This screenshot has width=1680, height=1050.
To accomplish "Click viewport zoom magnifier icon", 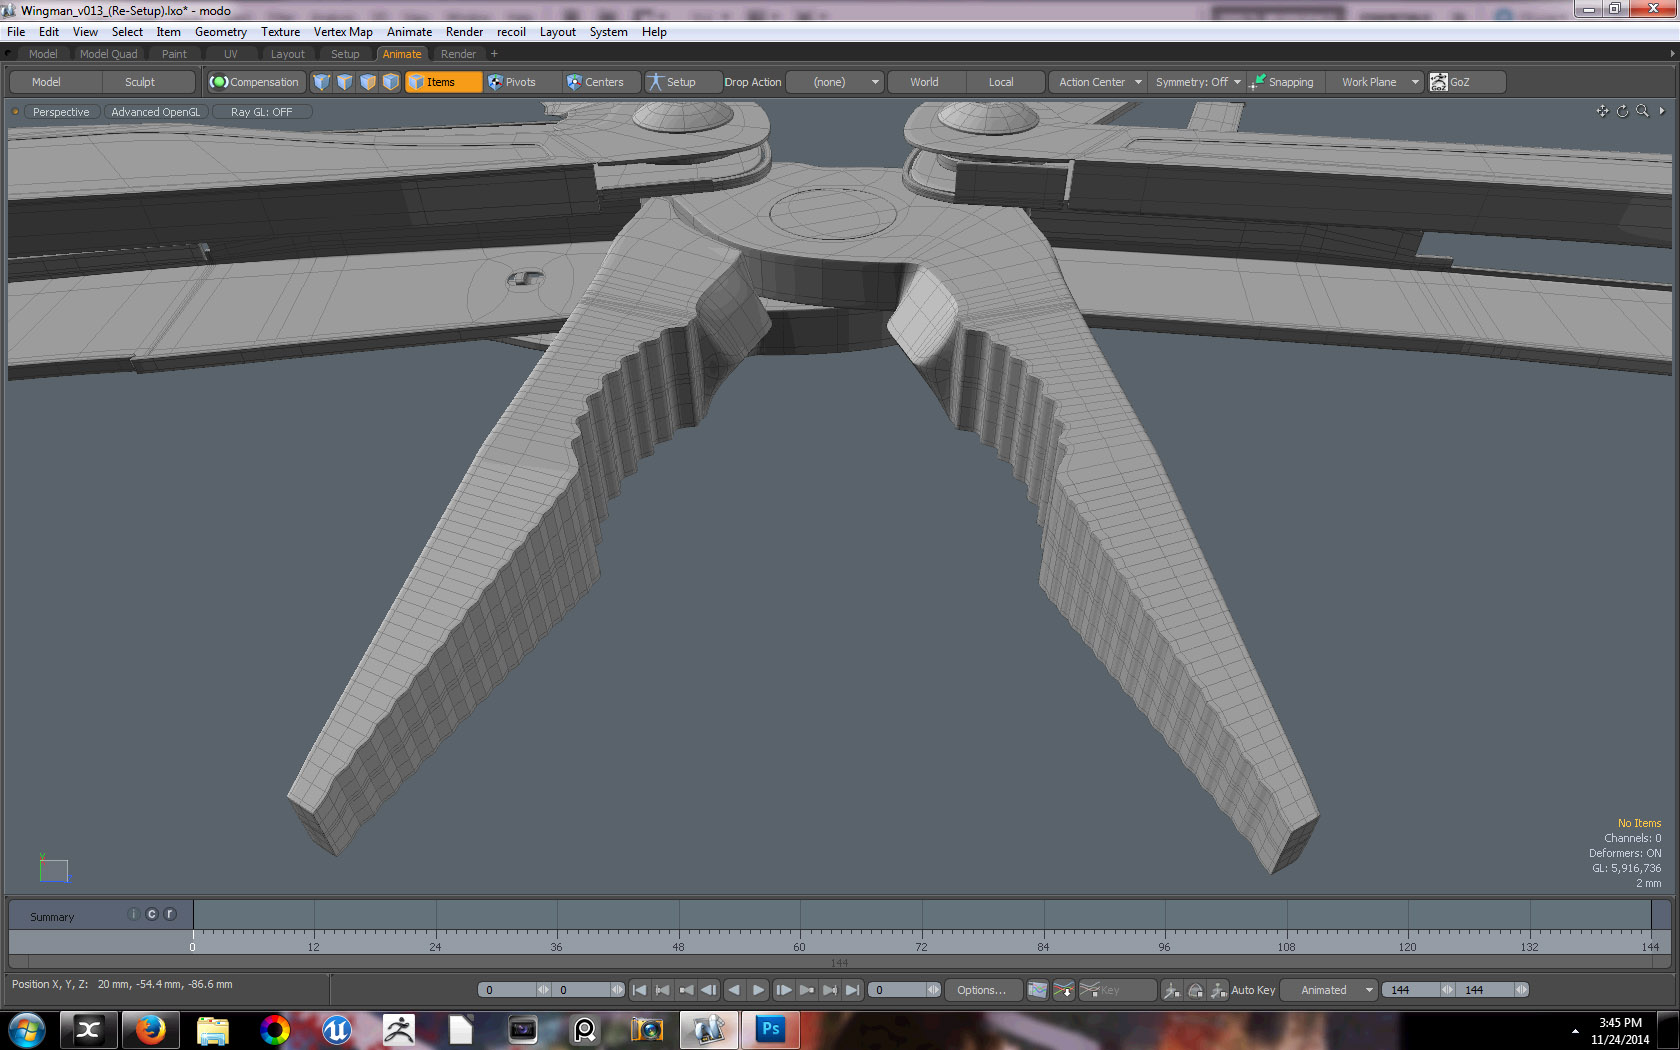I will 1642,111.
